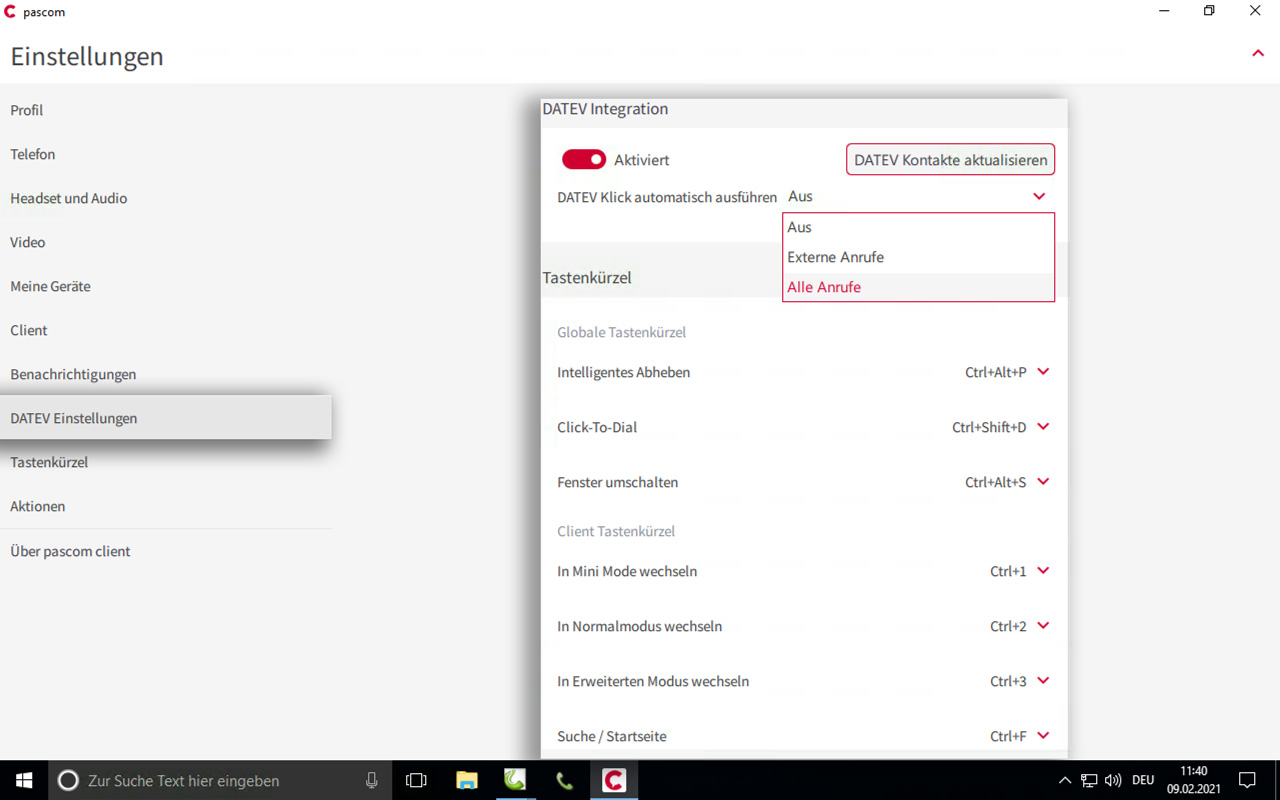
Task: Open File Explorer from taskbar
Action: tap(466, 780)
